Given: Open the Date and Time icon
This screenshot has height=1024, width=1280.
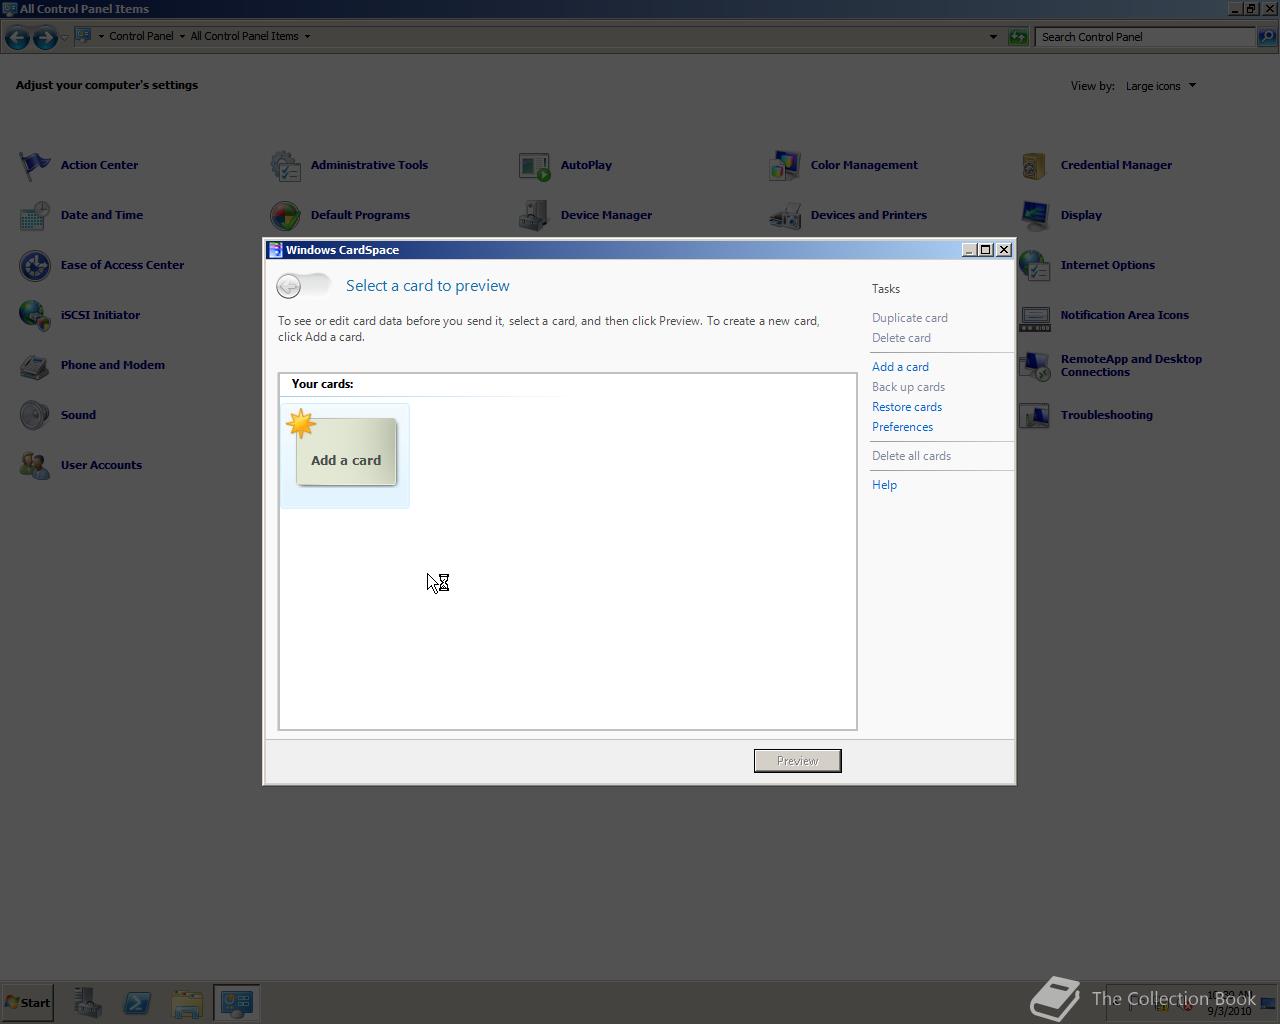Looking at the screenshot, I should tap(35, 215).
